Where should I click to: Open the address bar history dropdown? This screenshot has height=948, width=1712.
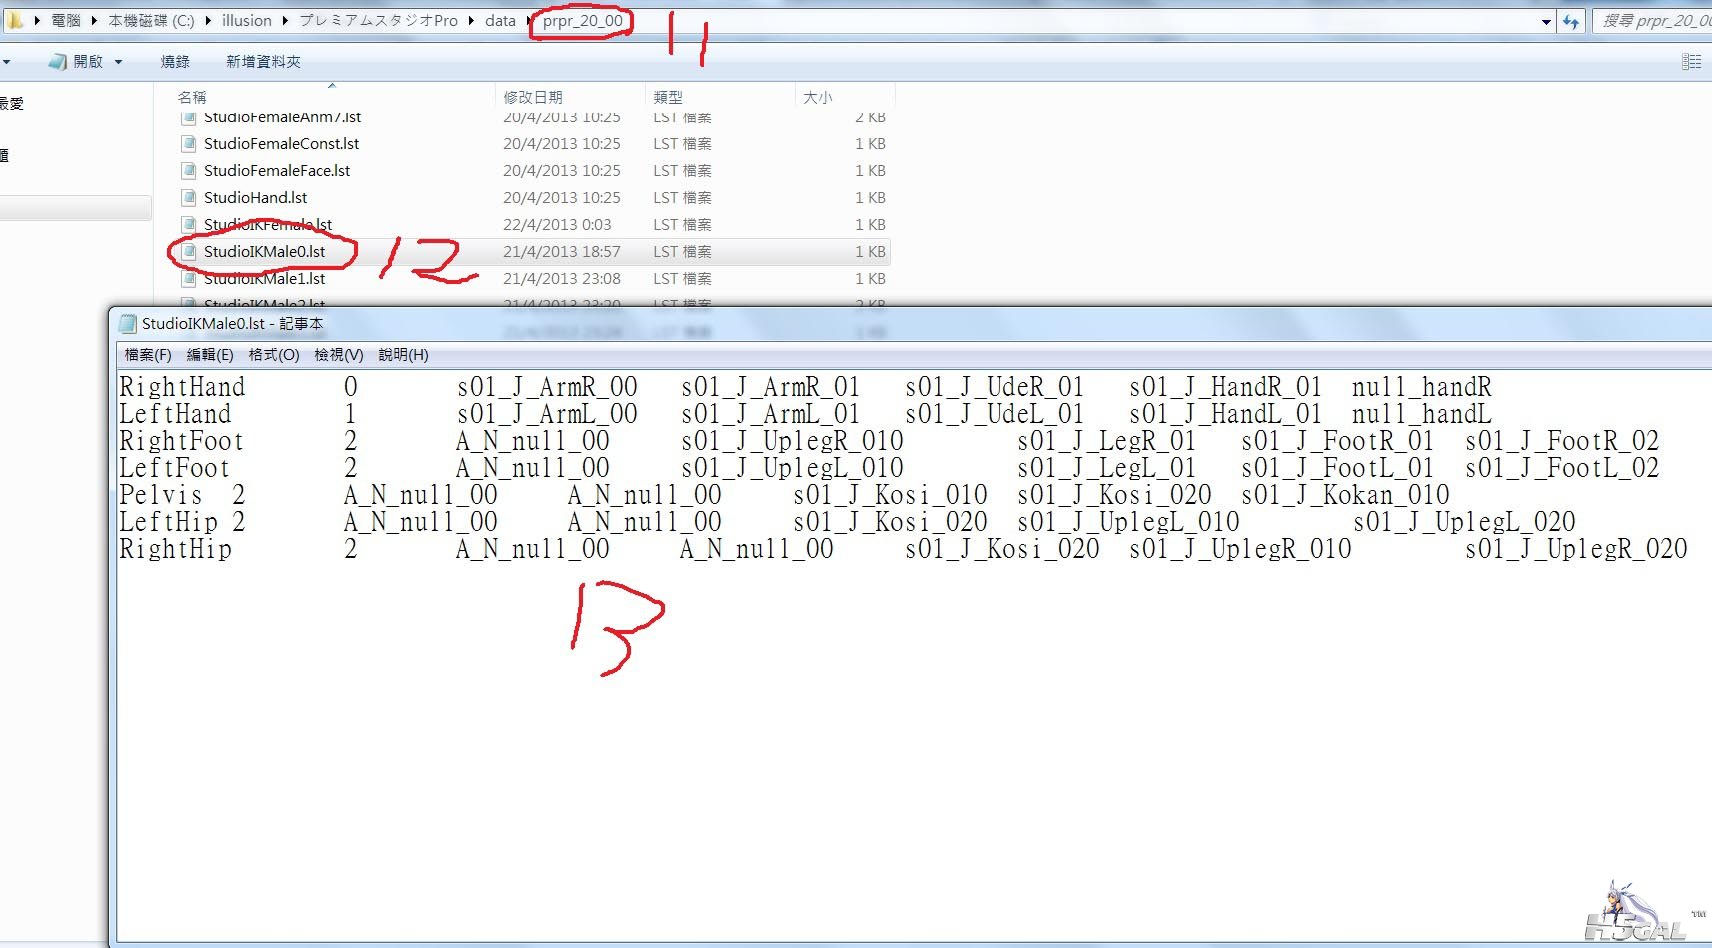[x=1546, y=21]
